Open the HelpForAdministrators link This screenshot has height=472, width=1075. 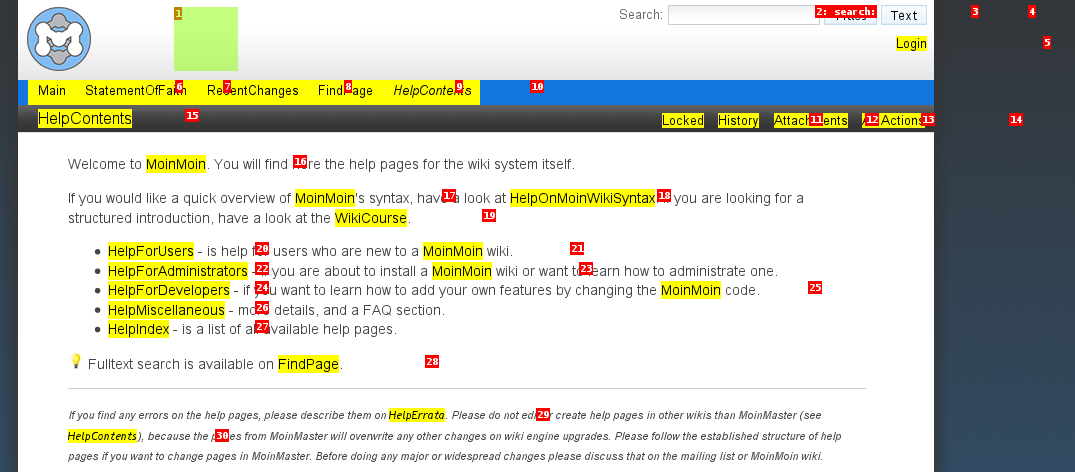pyautogui.click(x=178, y=271)
